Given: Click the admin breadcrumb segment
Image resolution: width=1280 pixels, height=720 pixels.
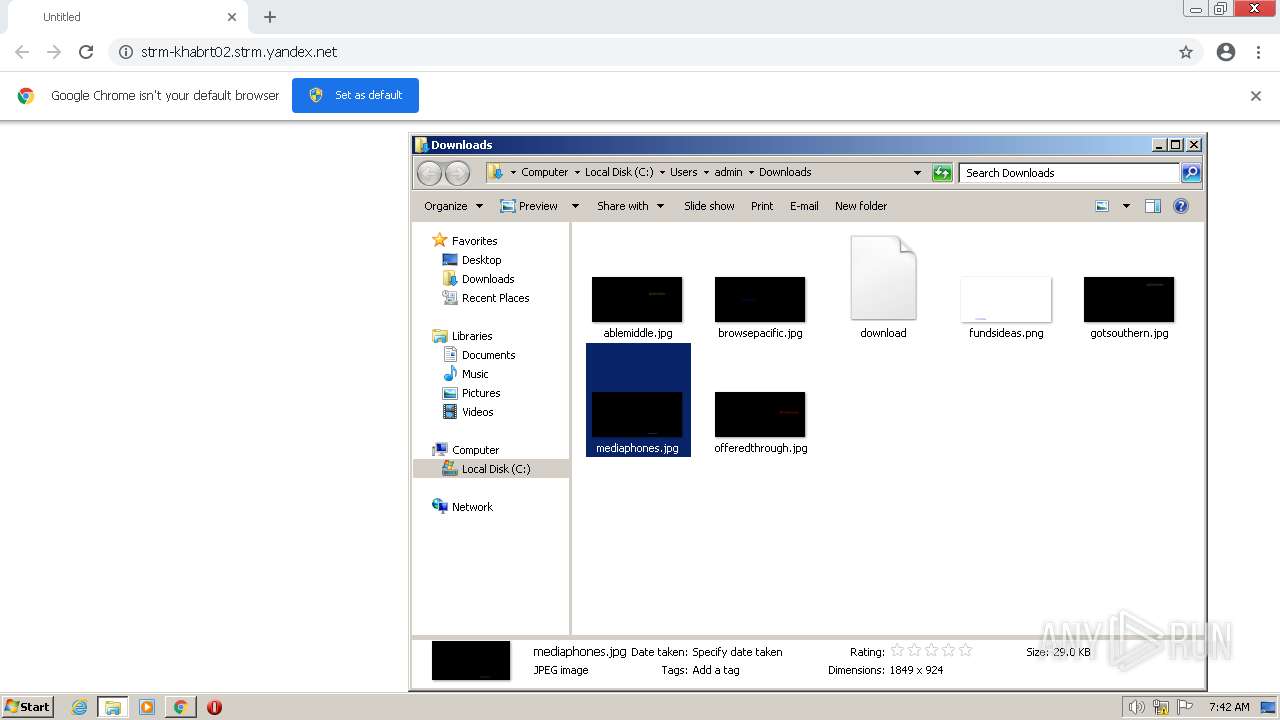Looking at the screenshot, I should coord(728,172).
